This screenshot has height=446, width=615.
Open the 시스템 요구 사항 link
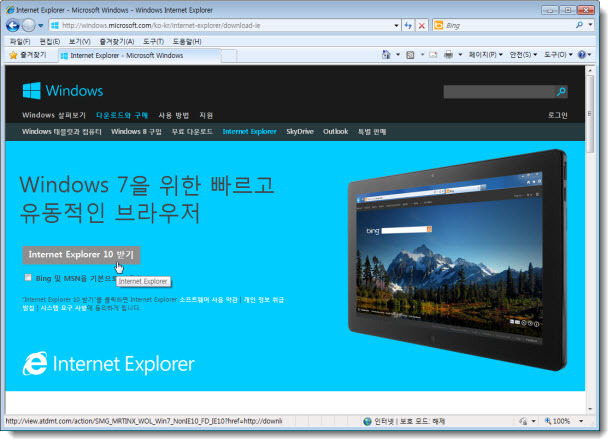pos(64,308)
